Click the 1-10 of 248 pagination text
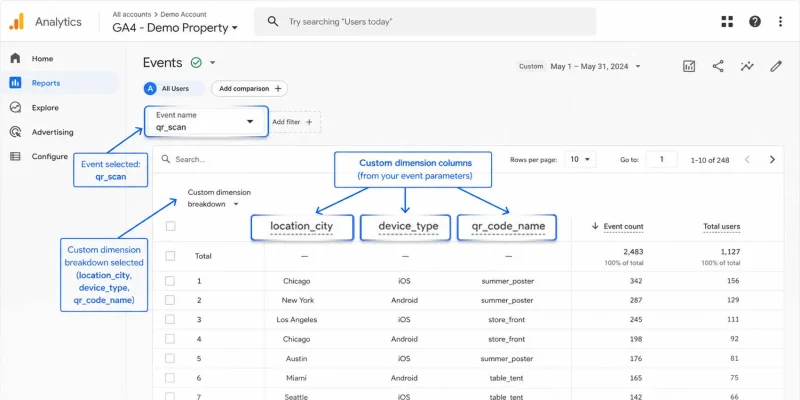 tap(710, 160)
